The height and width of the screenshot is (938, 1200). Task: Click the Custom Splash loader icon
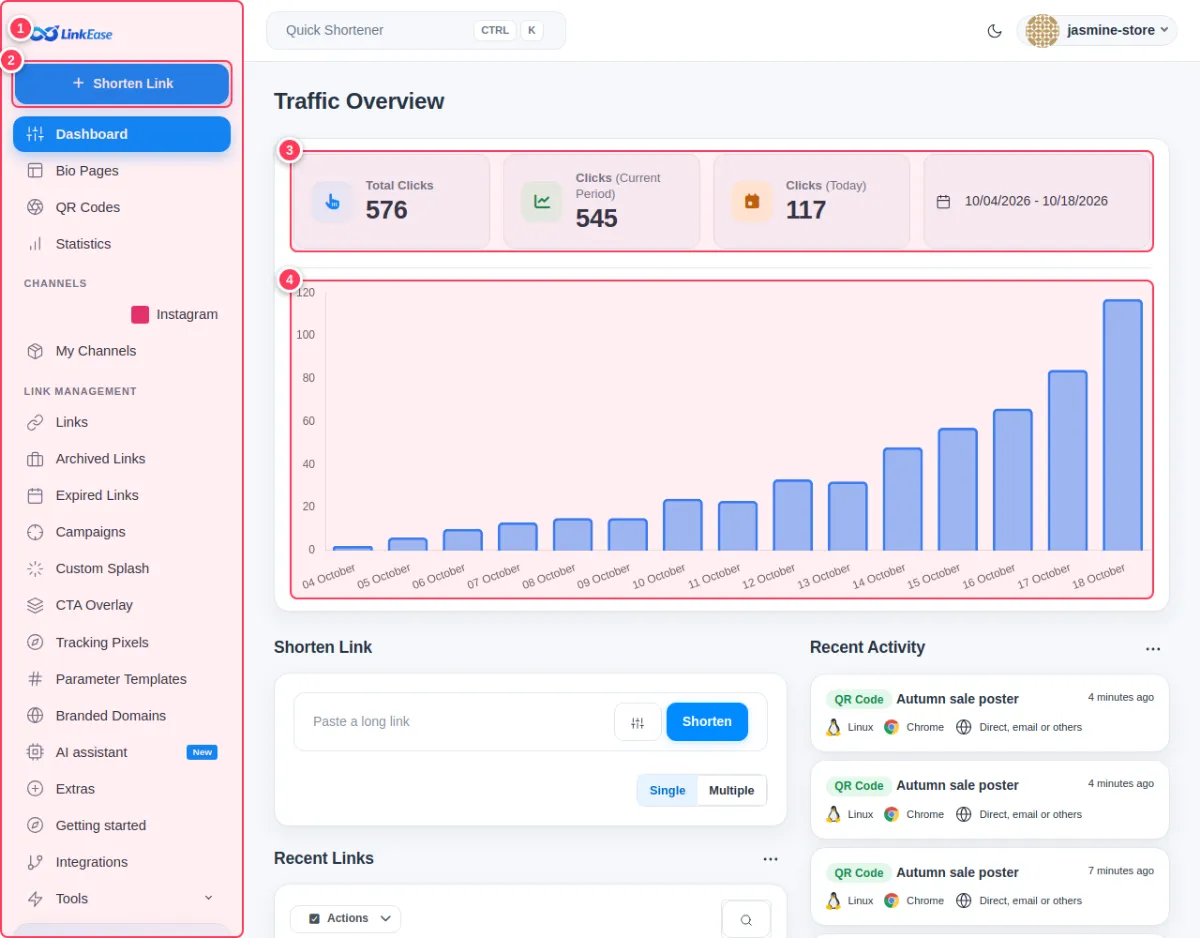pos(35,569)
